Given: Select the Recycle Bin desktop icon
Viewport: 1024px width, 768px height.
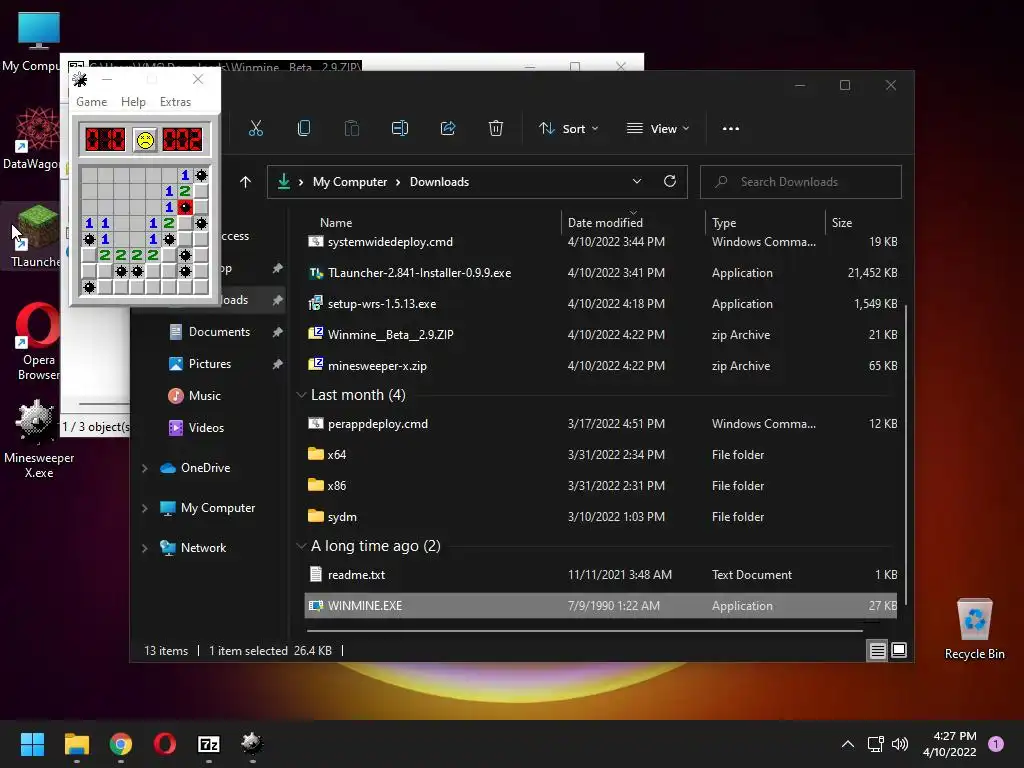Looking at the screenshot, I should (974, 629).
